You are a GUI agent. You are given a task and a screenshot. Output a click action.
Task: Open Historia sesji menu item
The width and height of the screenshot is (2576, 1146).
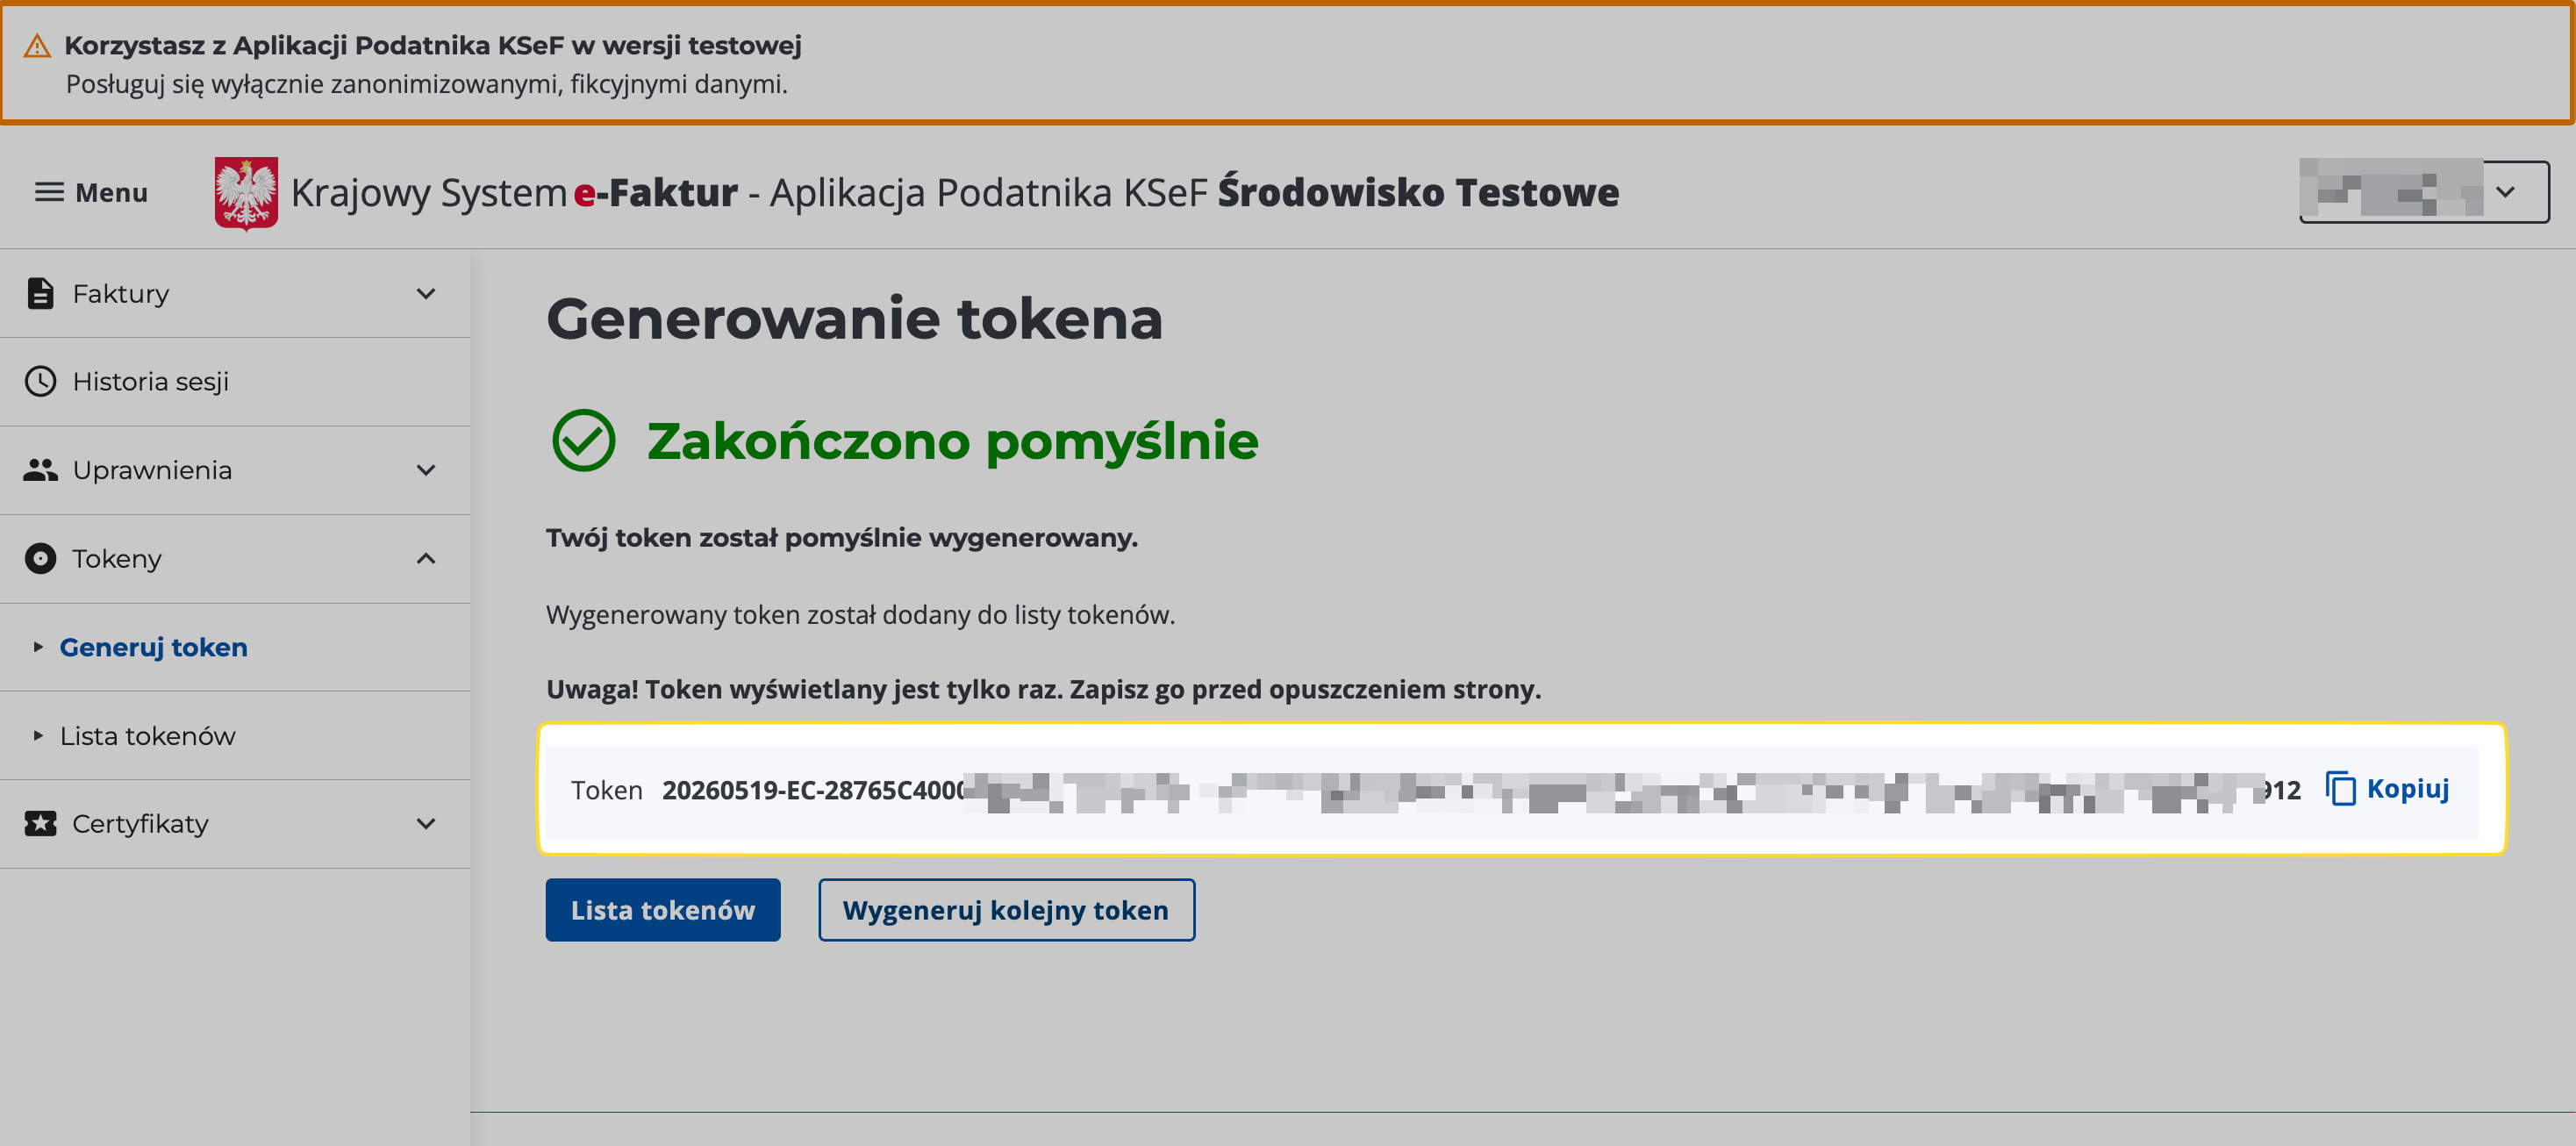235,381
